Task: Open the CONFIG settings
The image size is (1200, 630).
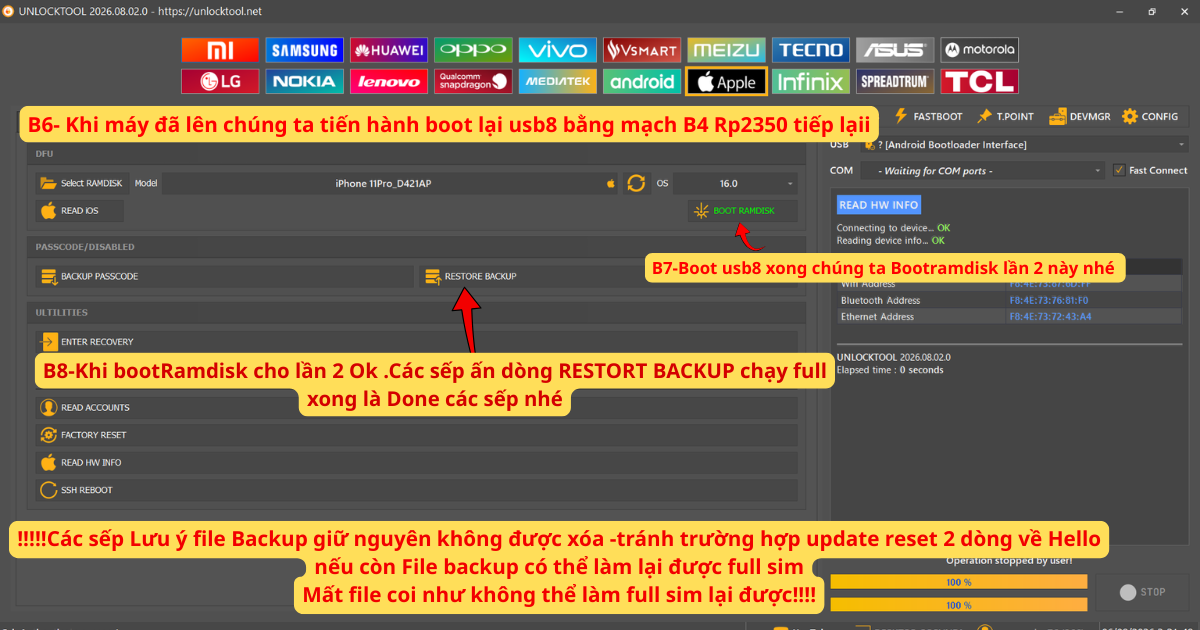Action: point(1150,116)
